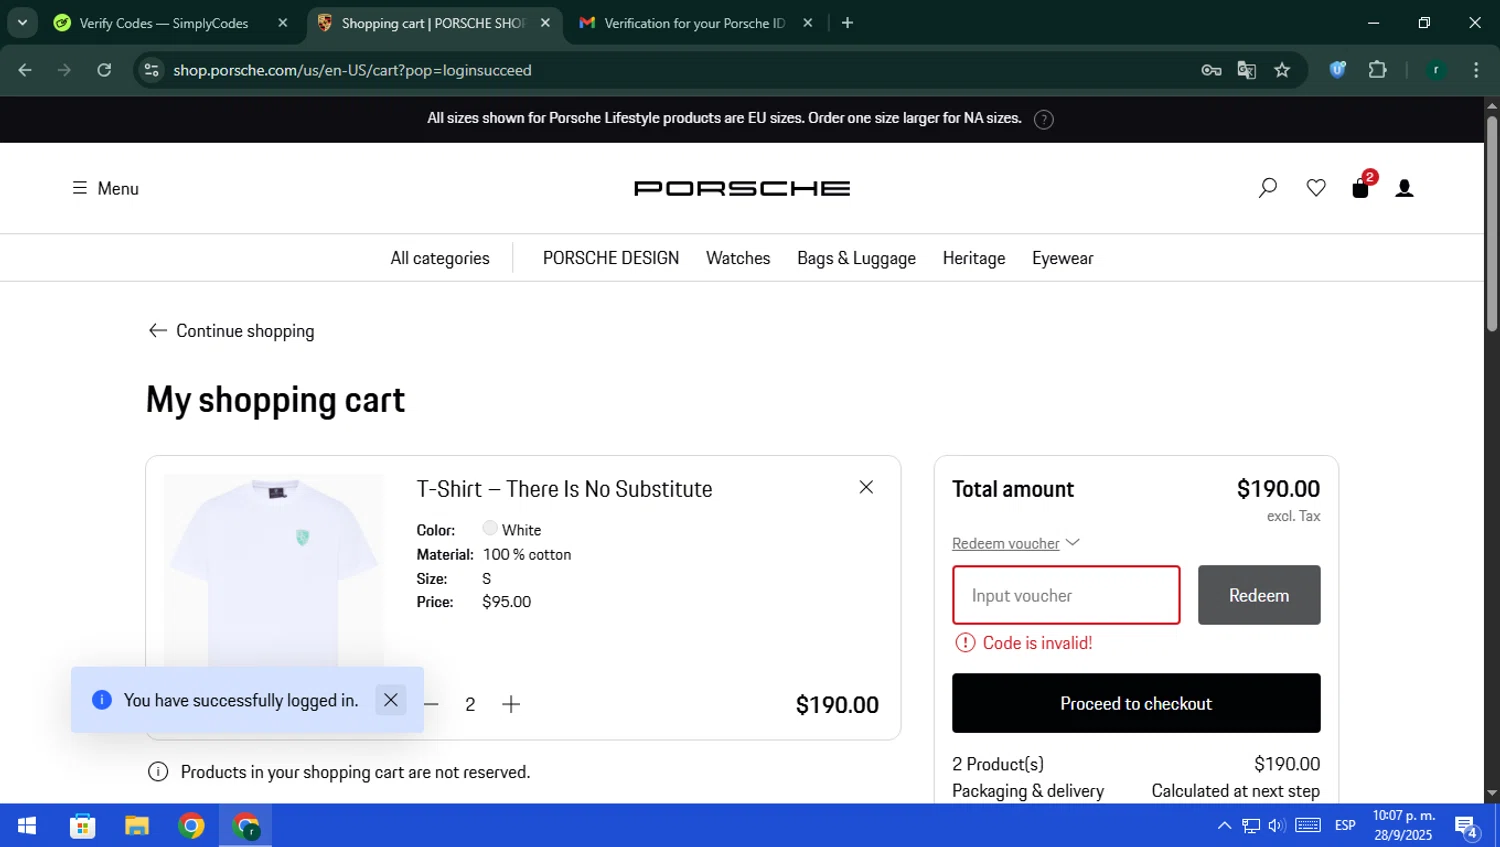Viewport: 1500px width, 847px height.
Task: Open the T-Shirt product thumbnail
Action: tap(274, 570)
